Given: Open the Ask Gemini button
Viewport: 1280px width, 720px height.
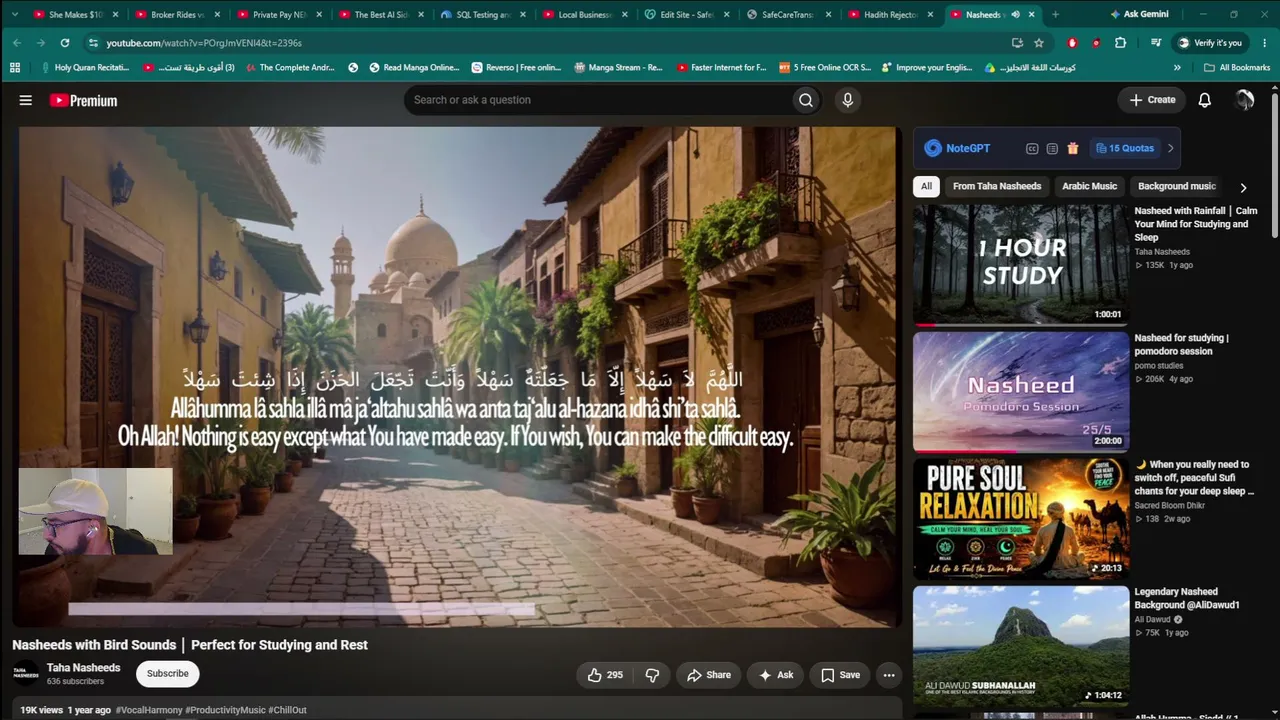Looking at the screenshot, I should click(1139, 15).
